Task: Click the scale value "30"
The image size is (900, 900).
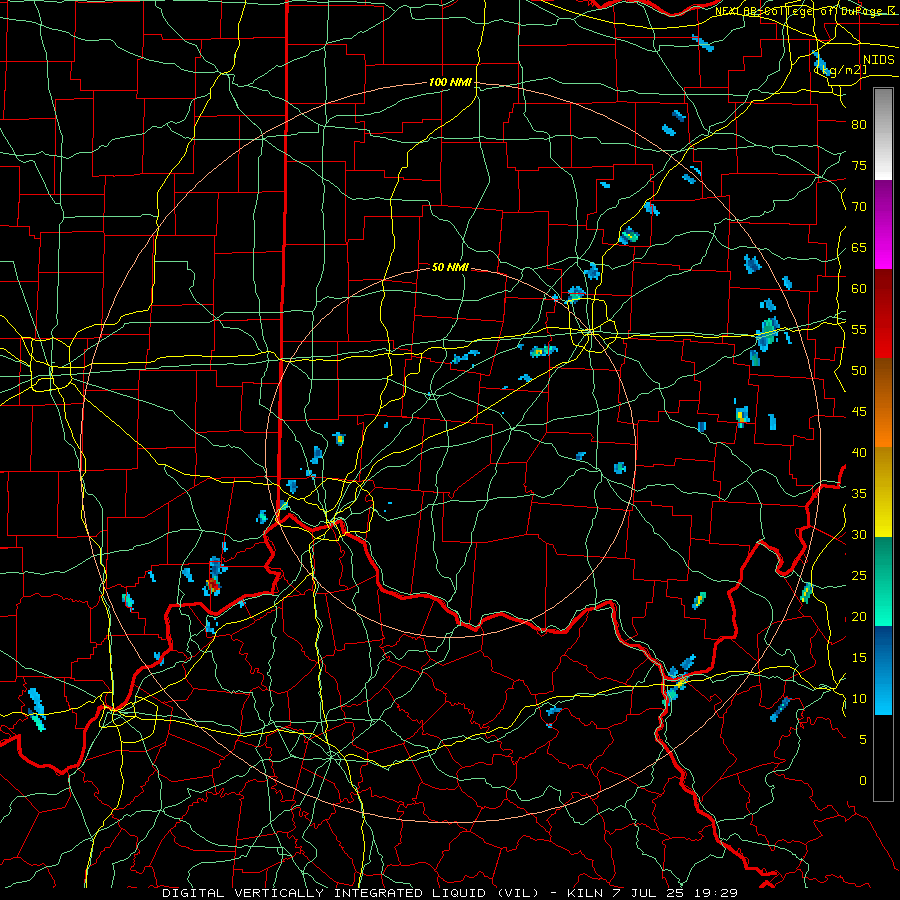Action: pos(859,535)
